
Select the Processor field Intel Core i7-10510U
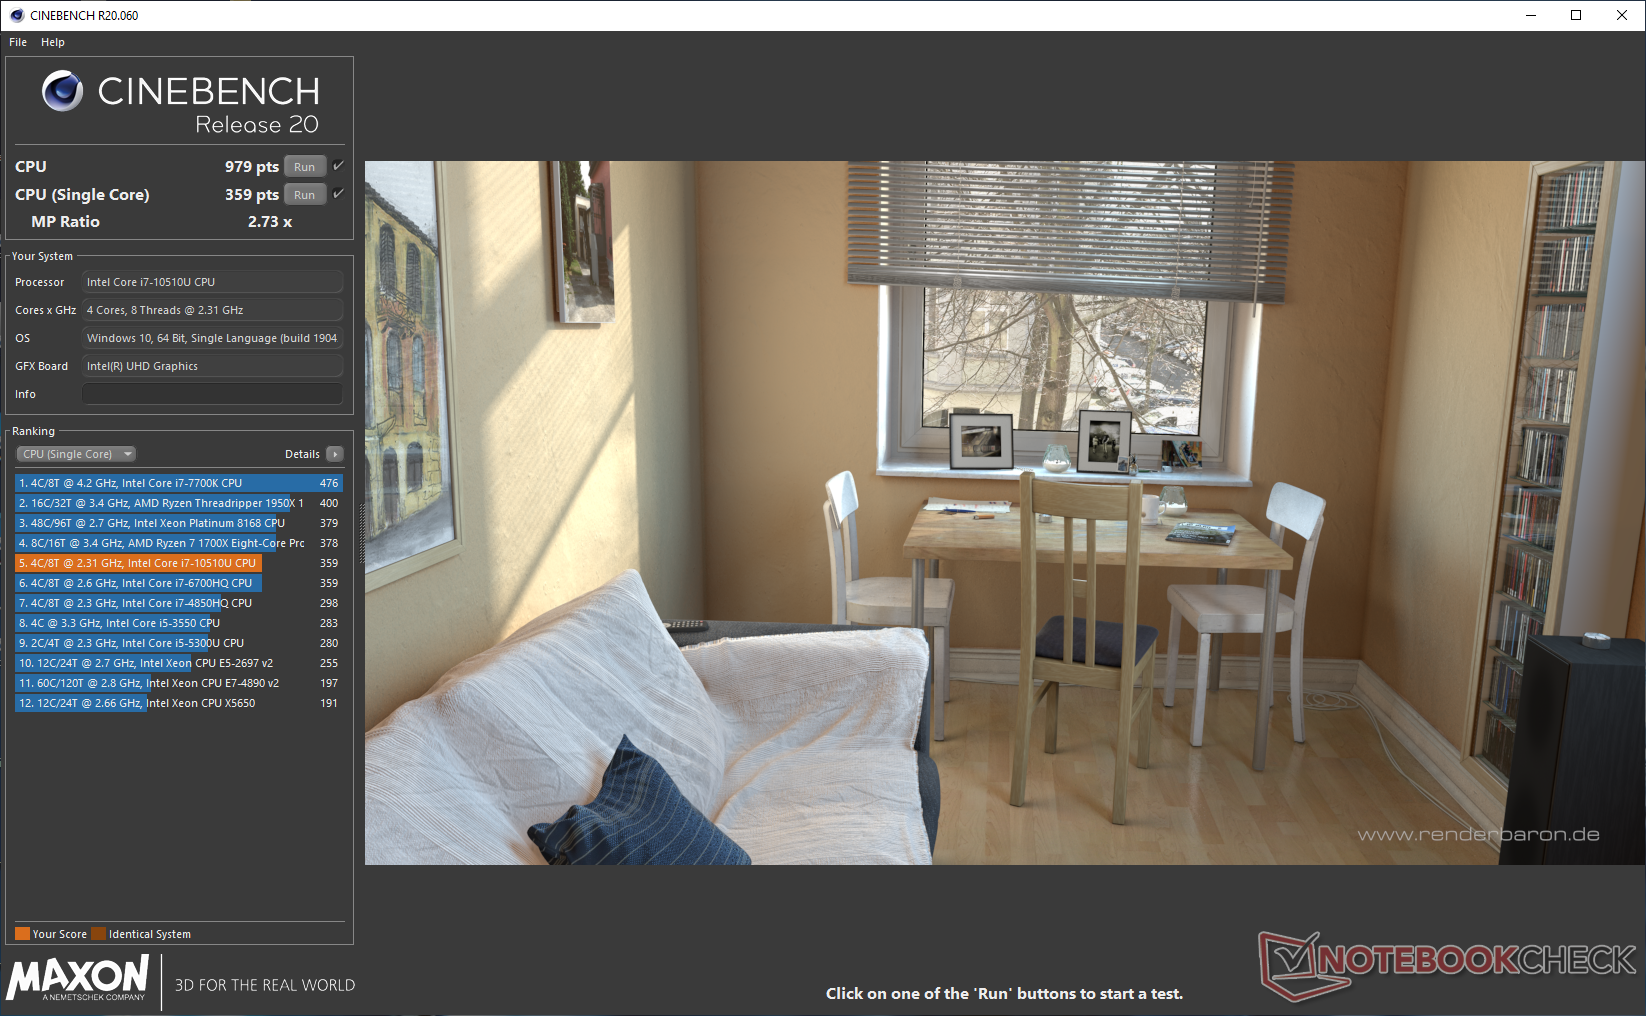point(212,282)
